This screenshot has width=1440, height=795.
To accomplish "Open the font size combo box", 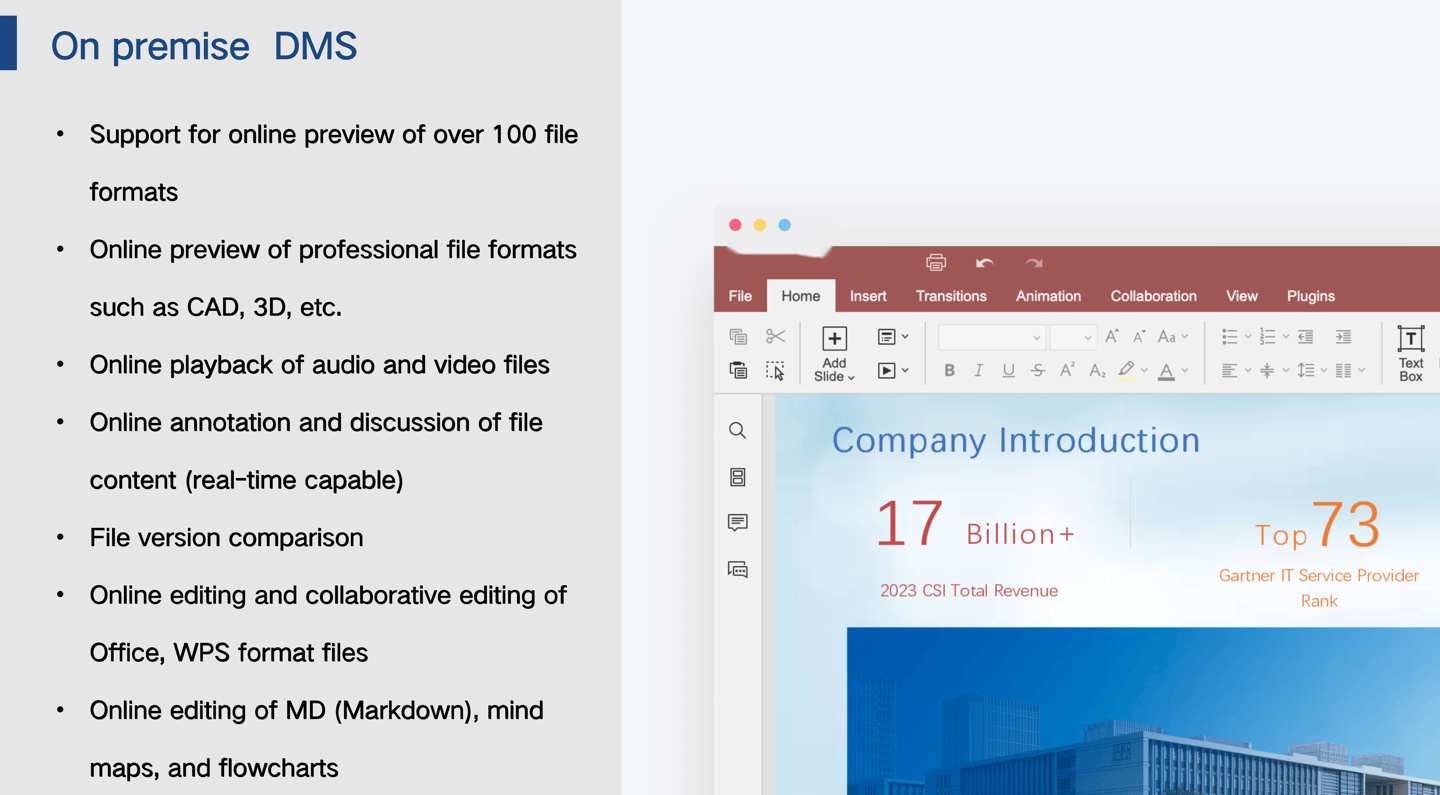I will pos(1073,337).
